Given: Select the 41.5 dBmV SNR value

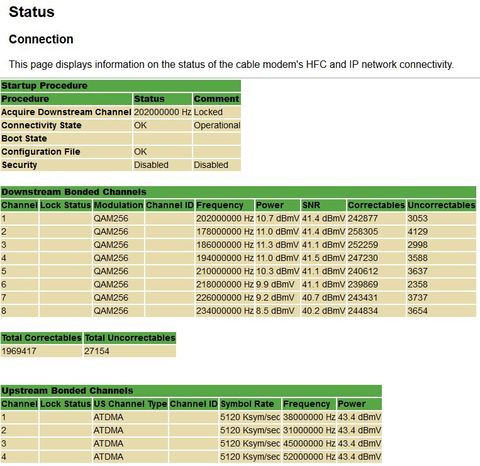Looking at the screenshot, I should (x=323, y=258).
